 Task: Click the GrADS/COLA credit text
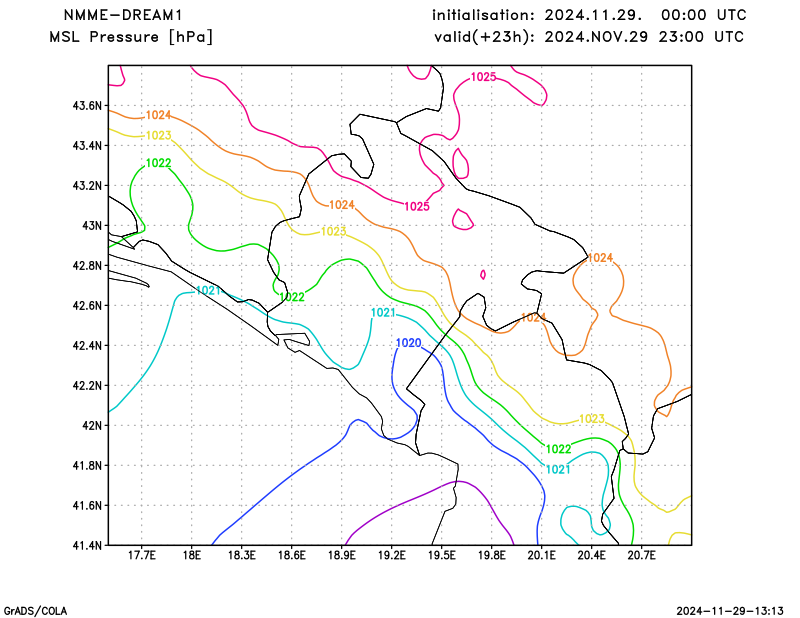pos(35,611)
